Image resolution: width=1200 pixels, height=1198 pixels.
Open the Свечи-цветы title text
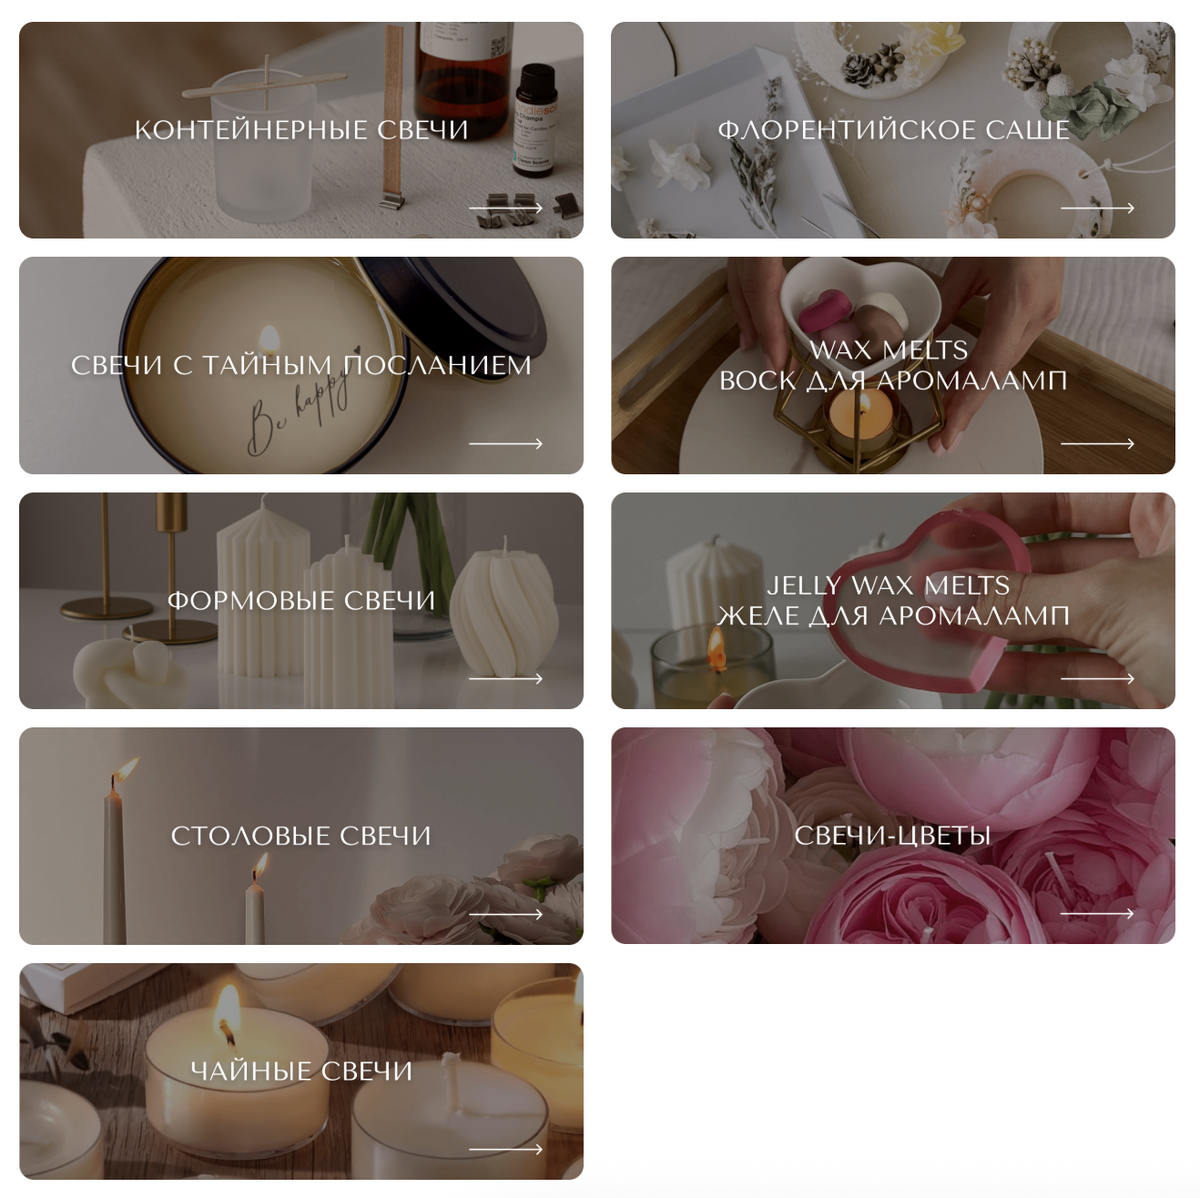pos(893,836)
